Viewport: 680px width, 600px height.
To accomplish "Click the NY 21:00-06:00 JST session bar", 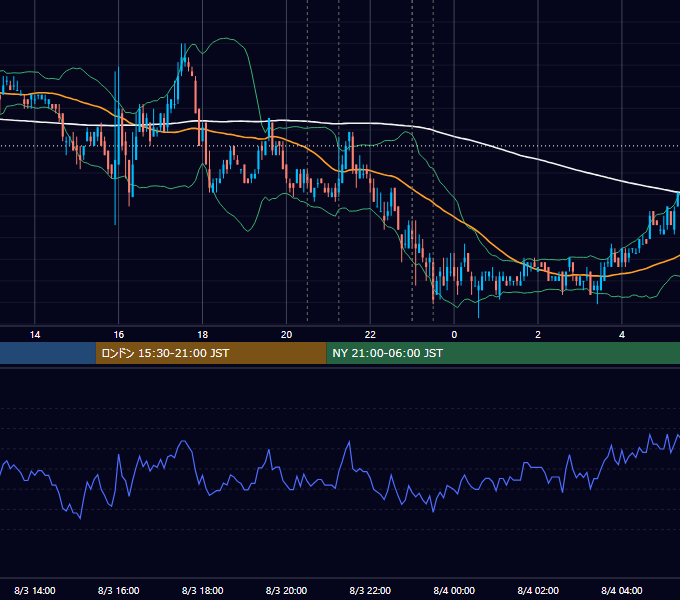I will pos(503,353).
